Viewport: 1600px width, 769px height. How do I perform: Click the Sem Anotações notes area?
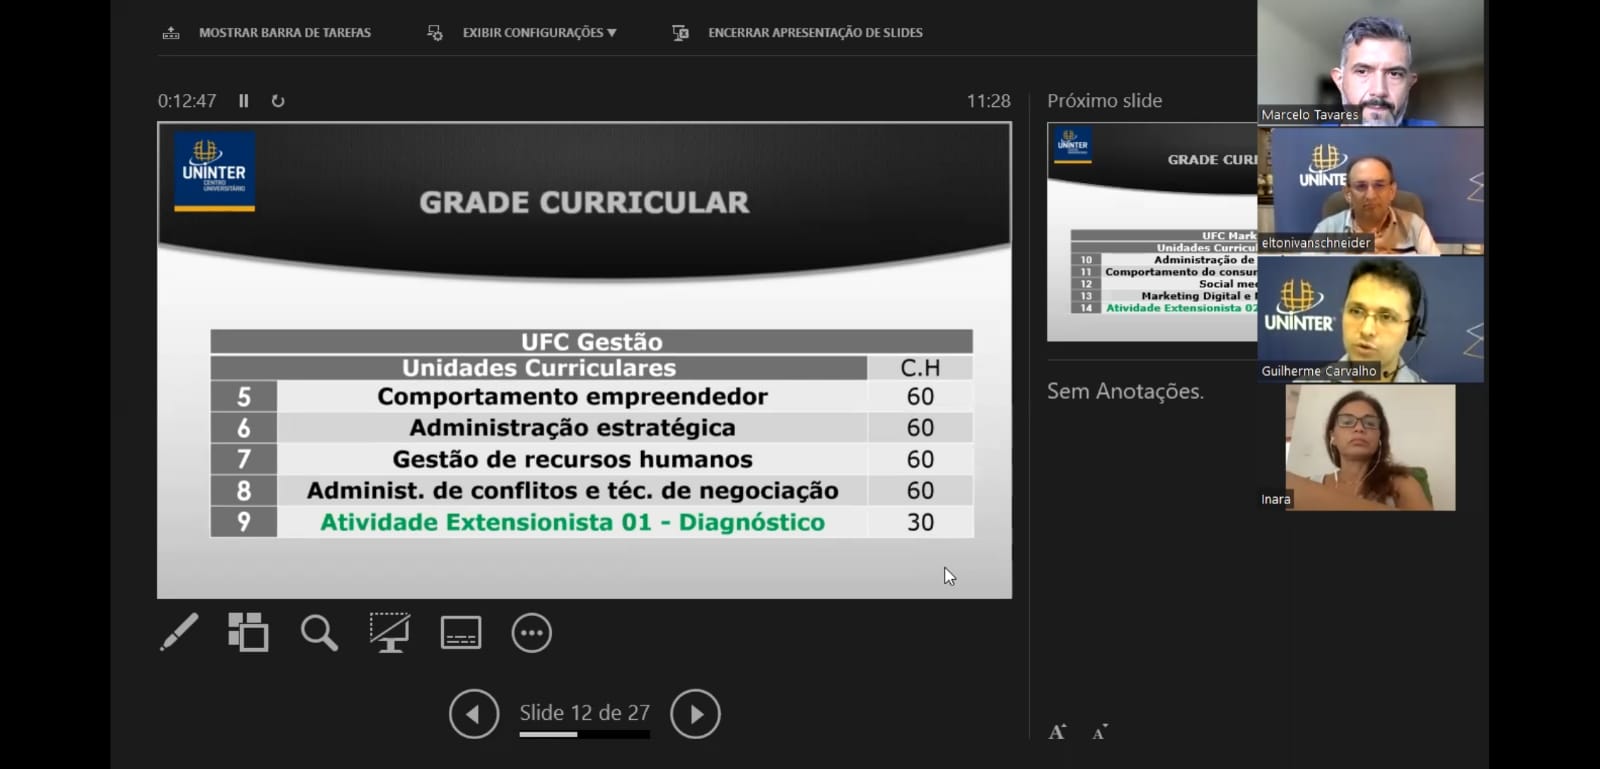(x=1125, y=391)
